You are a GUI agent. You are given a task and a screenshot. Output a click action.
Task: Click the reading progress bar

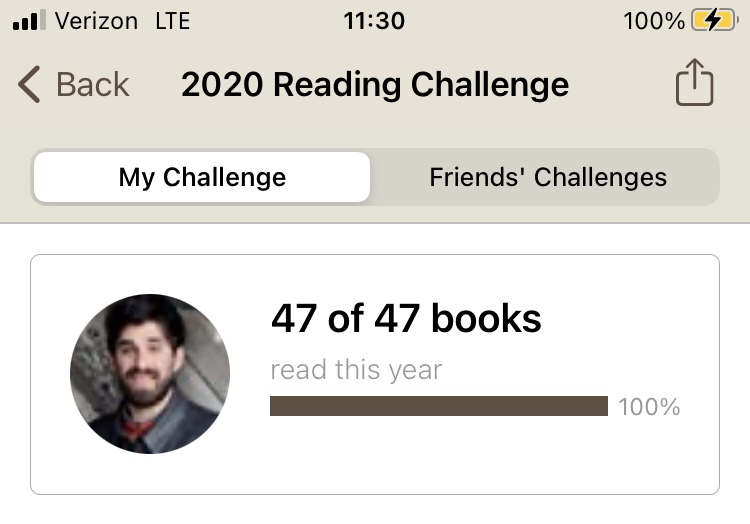439,406
